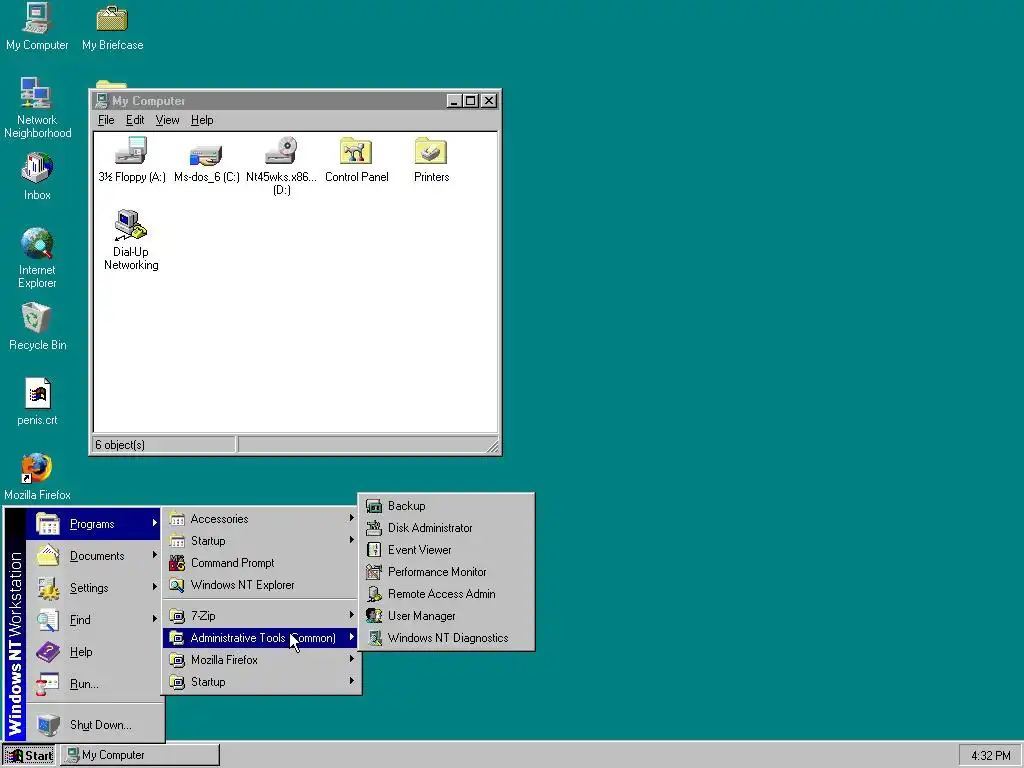This screenshot has width=1024, height=768.
Task: Choose Shut Down... from the Start menu
Action: tap(93, 724)
